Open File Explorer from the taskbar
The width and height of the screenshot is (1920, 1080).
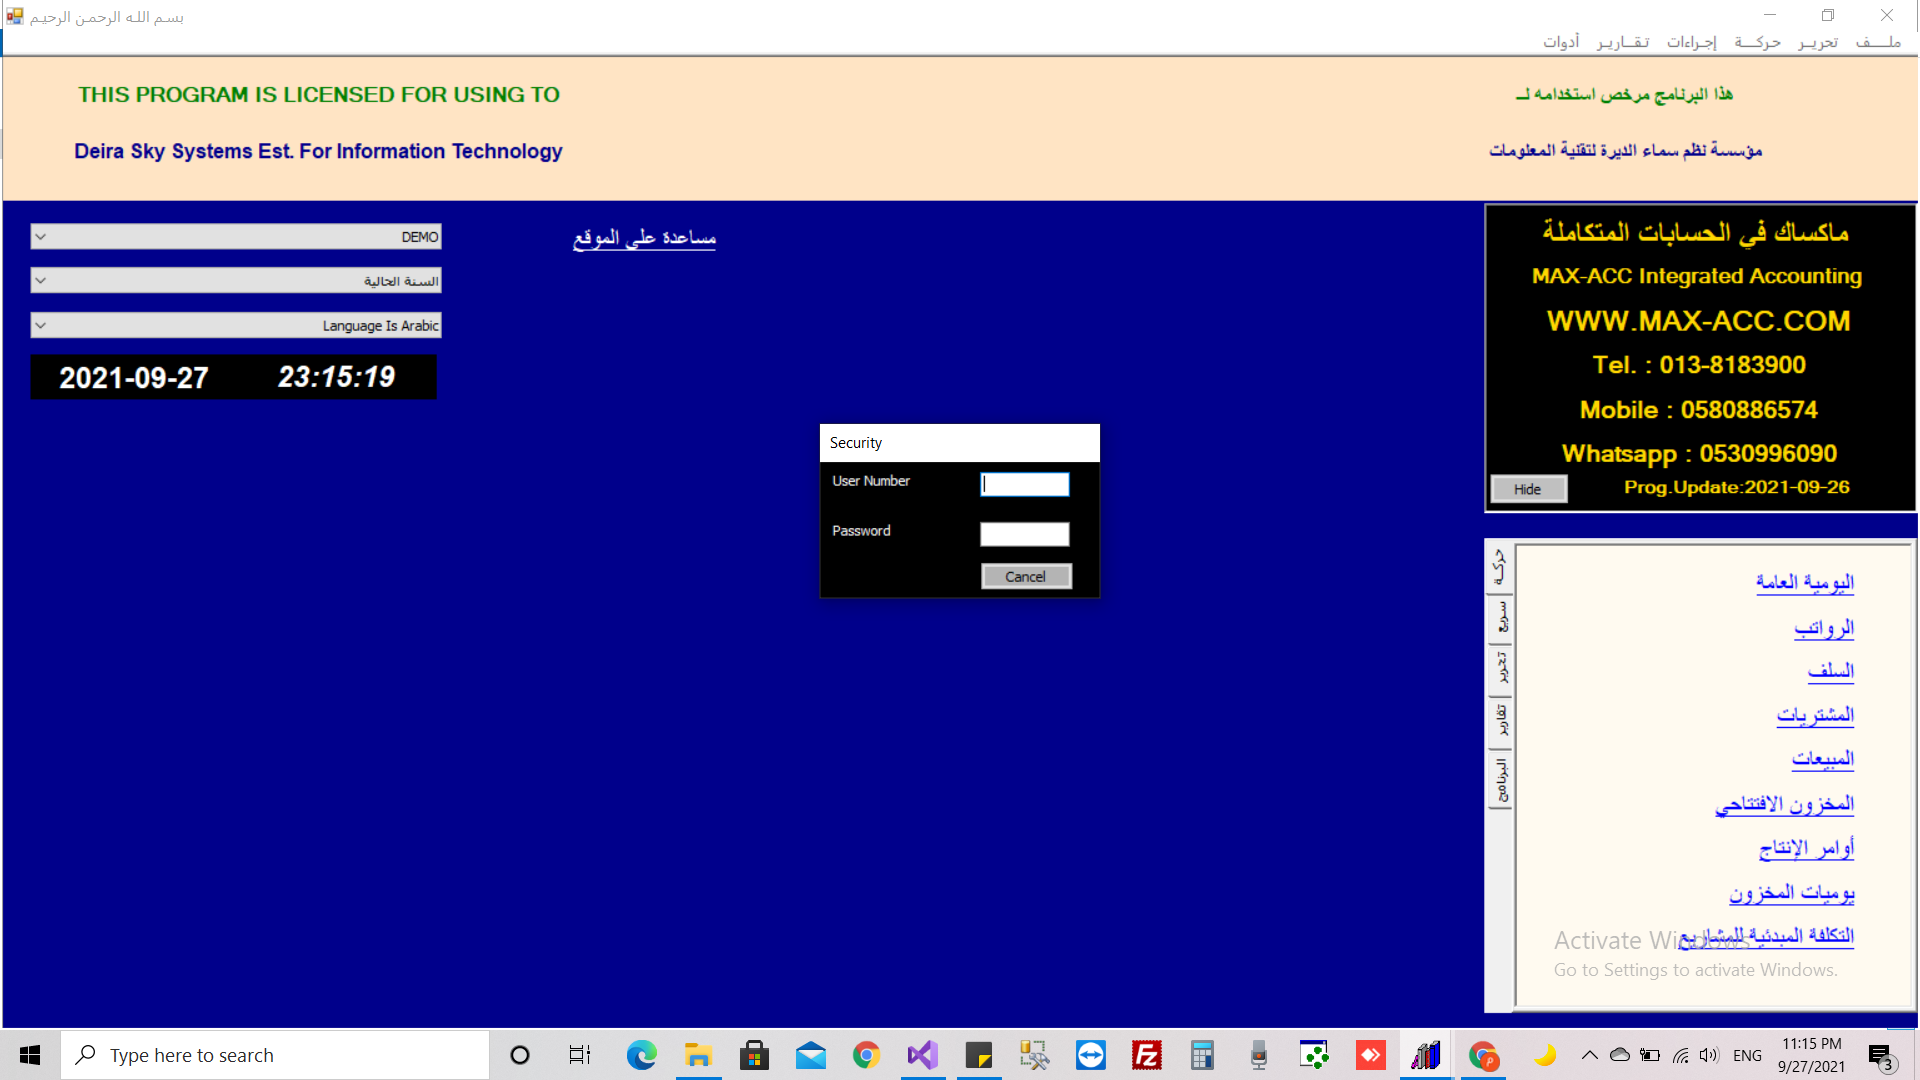[698, 1055]
